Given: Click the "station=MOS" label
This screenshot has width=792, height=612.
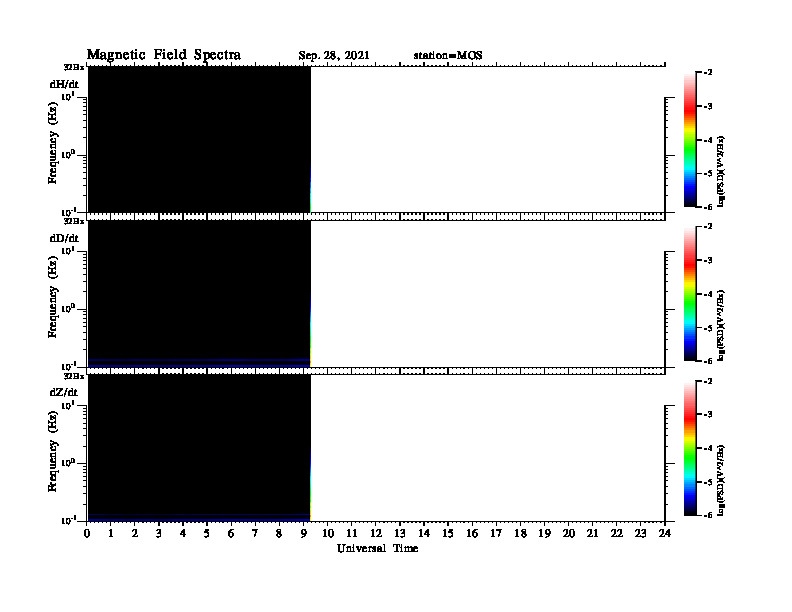Looking at the screenshot, I should (x=448, y=56).
